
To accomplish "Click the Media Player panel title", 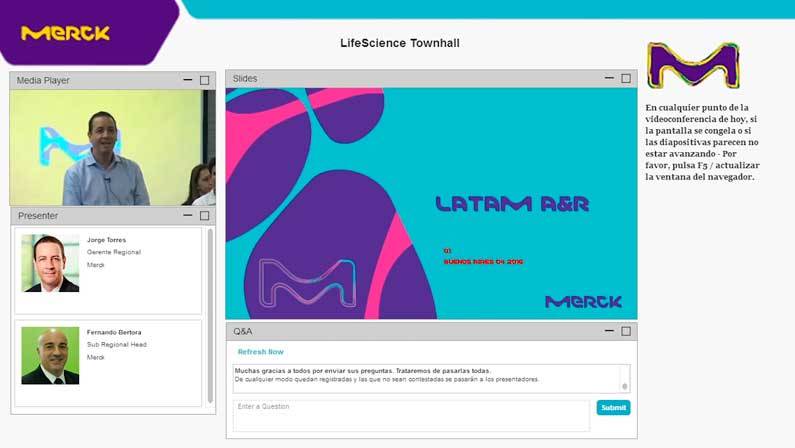I will [x=43, y=80].
